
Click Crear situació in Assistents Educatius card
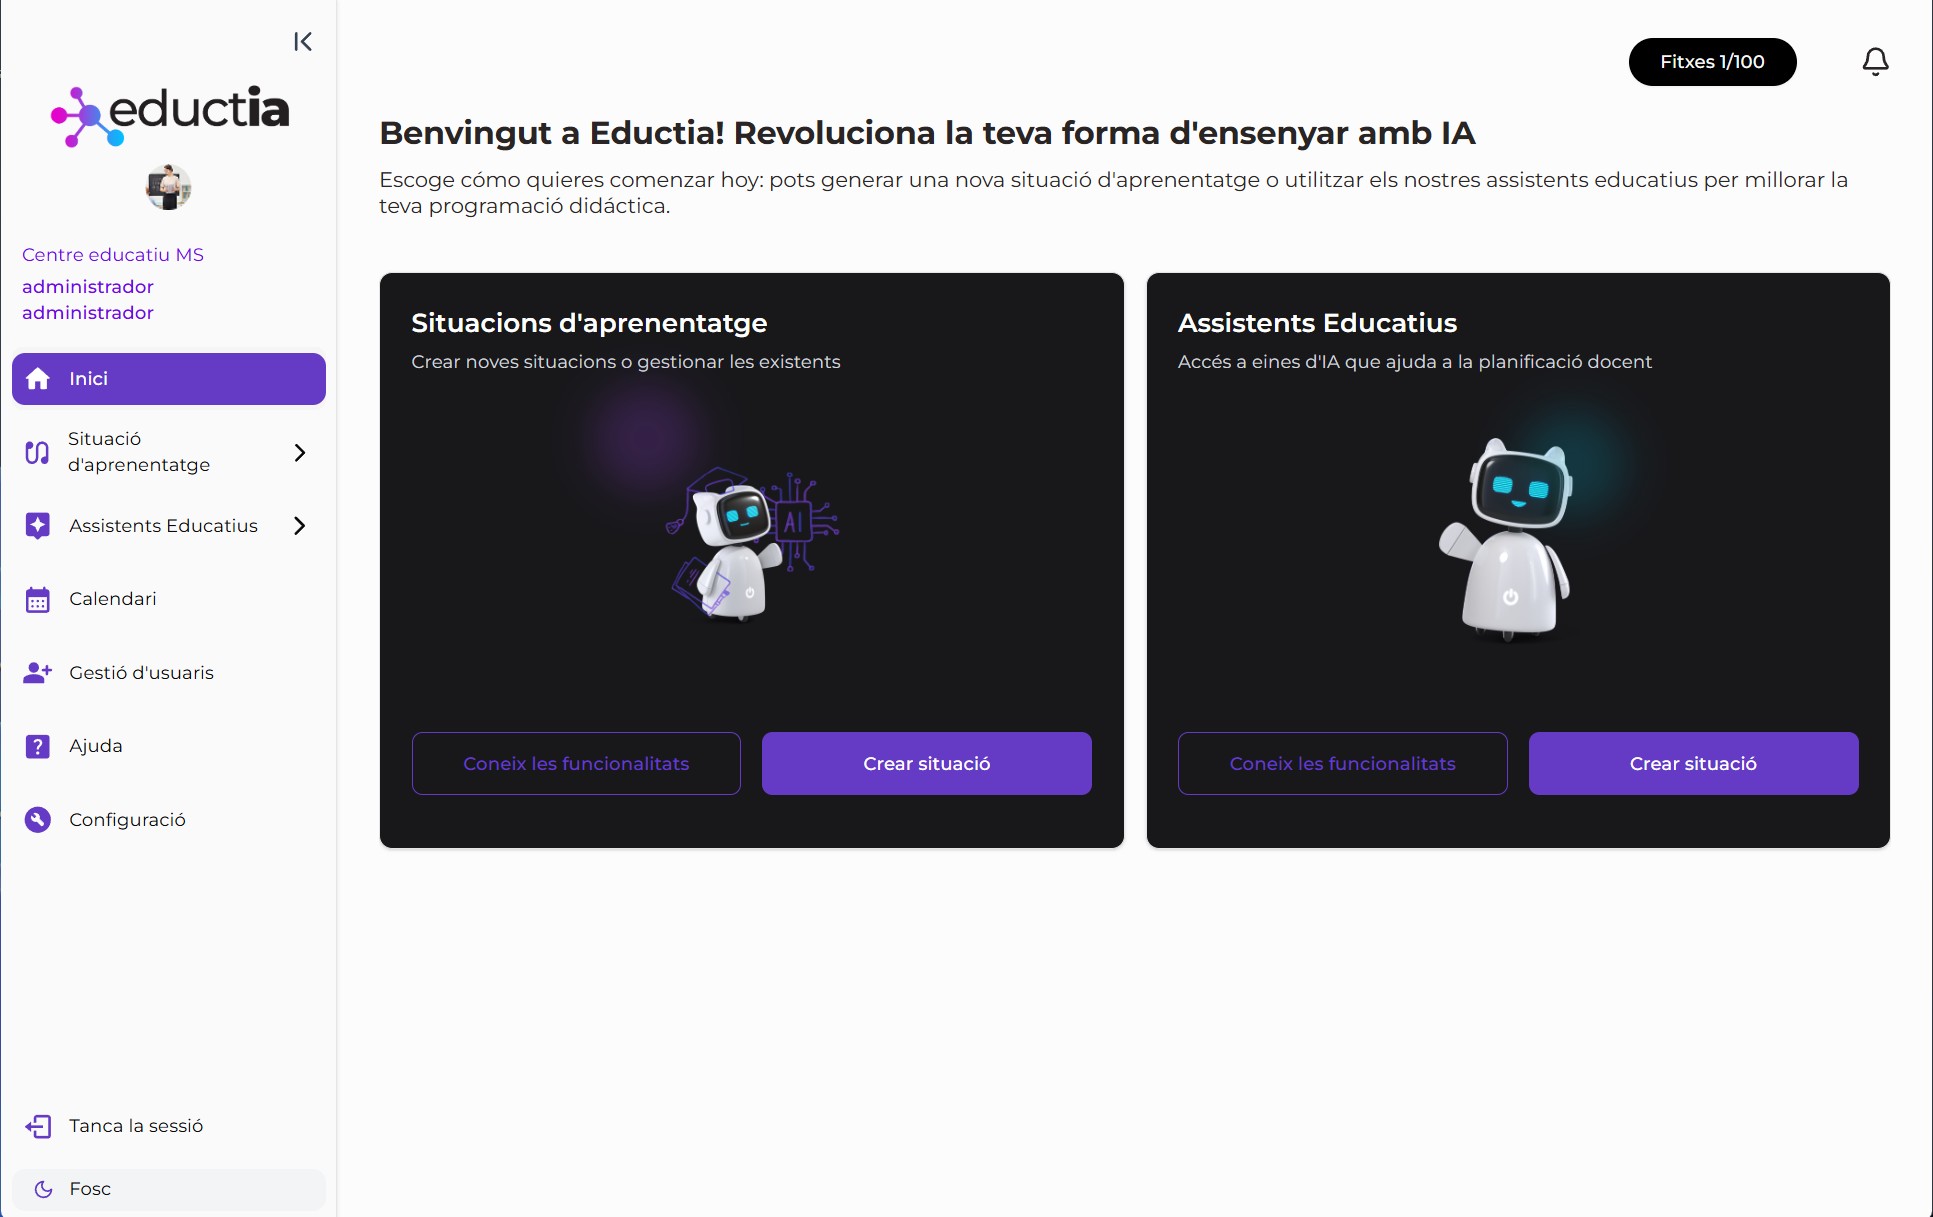point(1693,764)
